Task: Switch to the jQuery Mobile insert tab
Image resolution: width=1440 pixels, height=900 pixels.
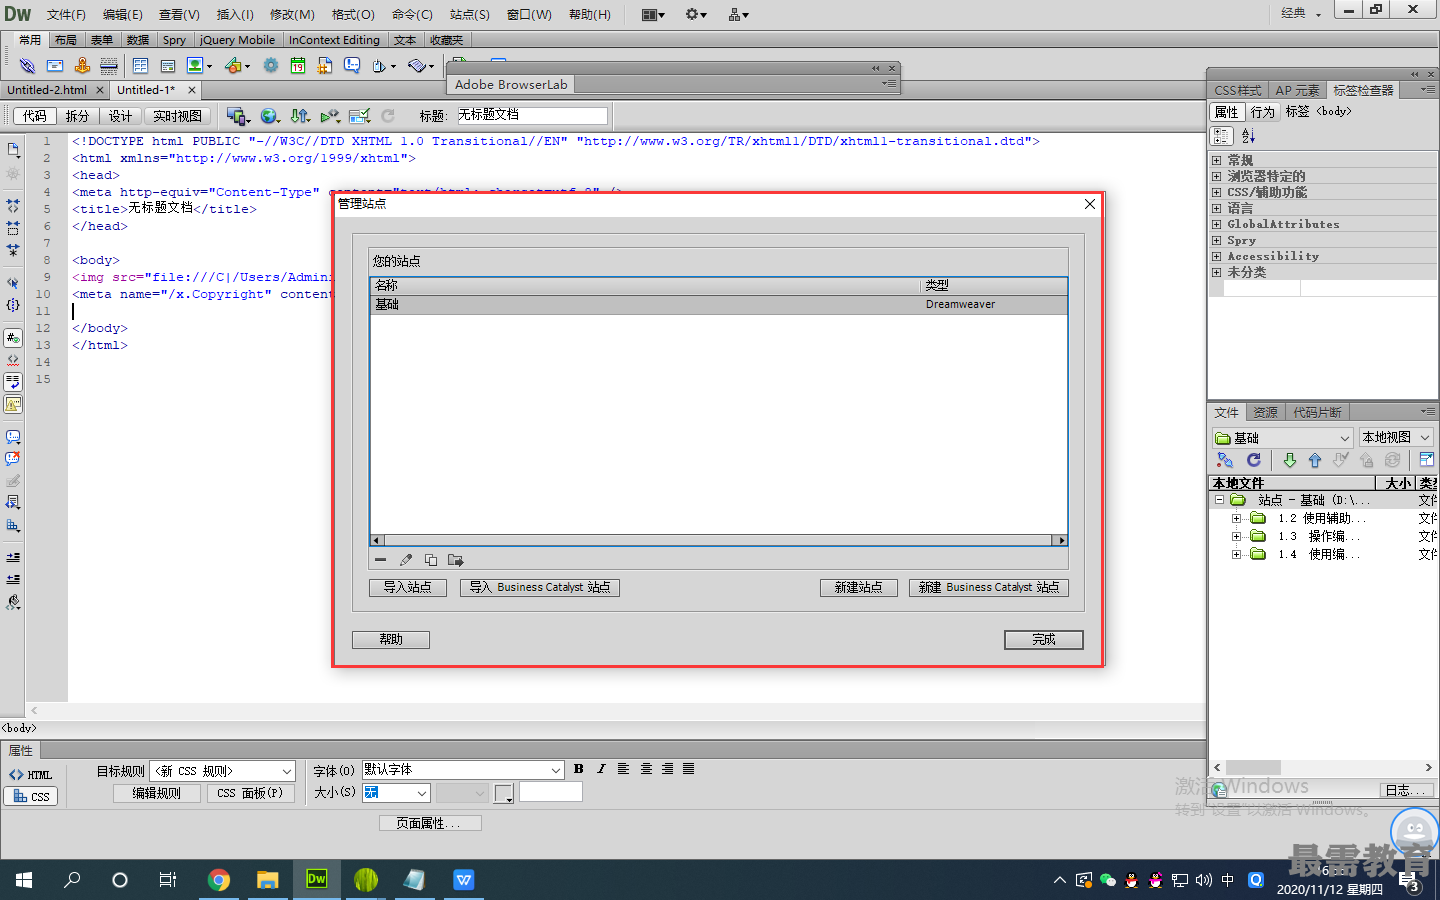Action: (x=237, y=40)
